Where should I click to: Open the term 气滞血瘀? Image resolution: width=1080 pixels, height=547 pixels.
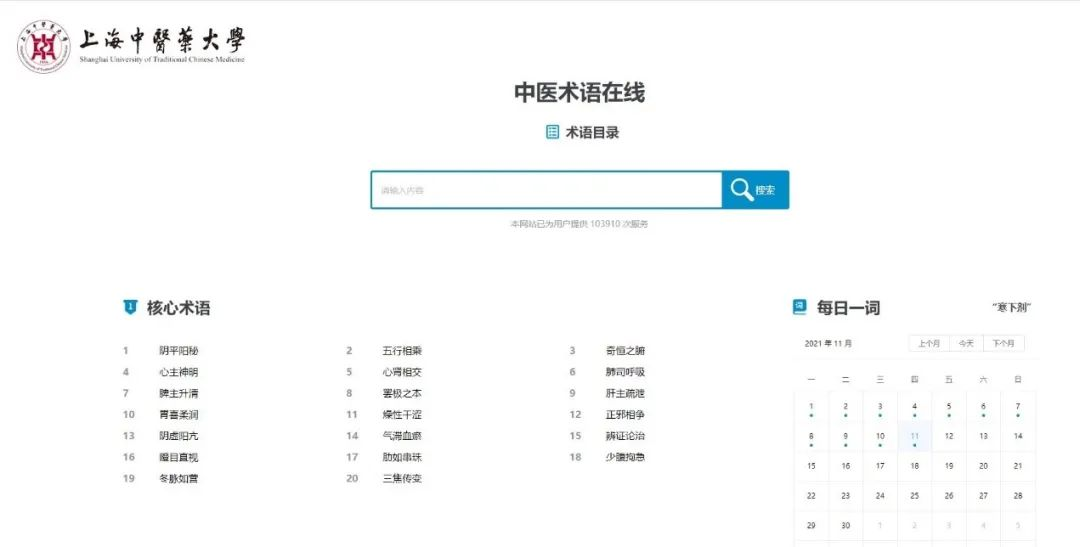click(x=402, y=436)
